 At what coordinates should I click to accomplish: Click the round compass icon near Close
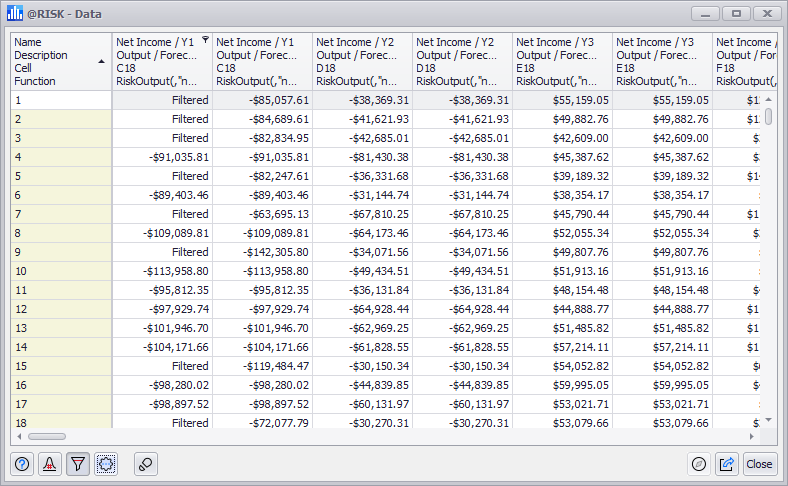pyautogui.click(x=699, y=464)
